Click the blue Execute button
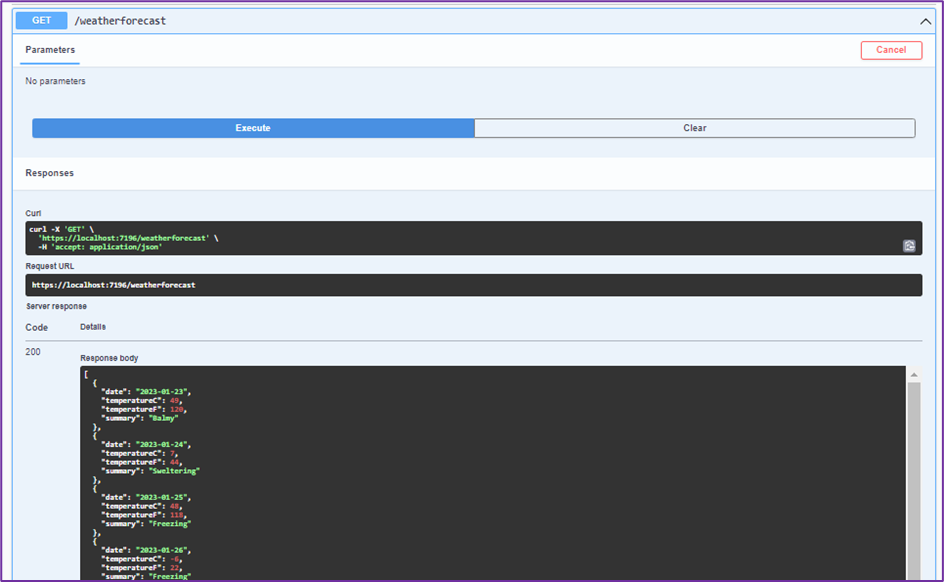Image resolution: width=944 pixels, height=582 pixels. (253, 128)
